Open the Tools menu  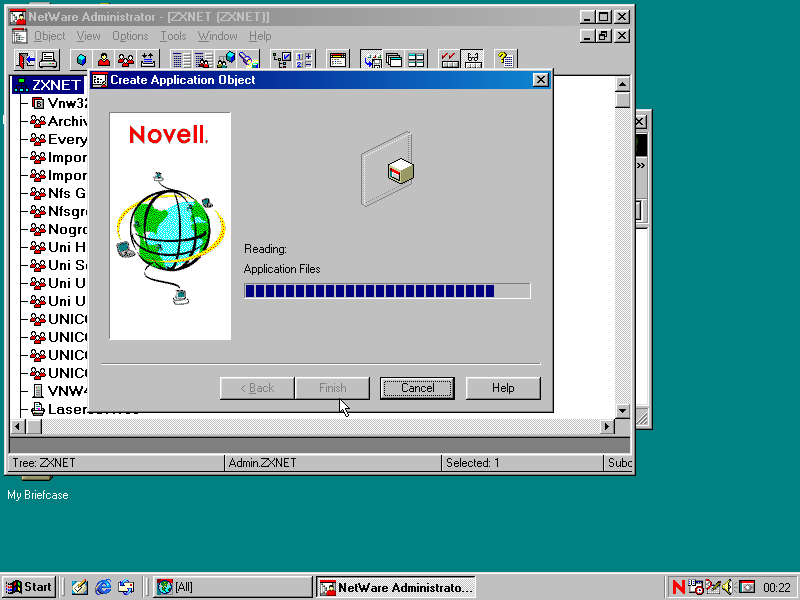coord(173,36)
